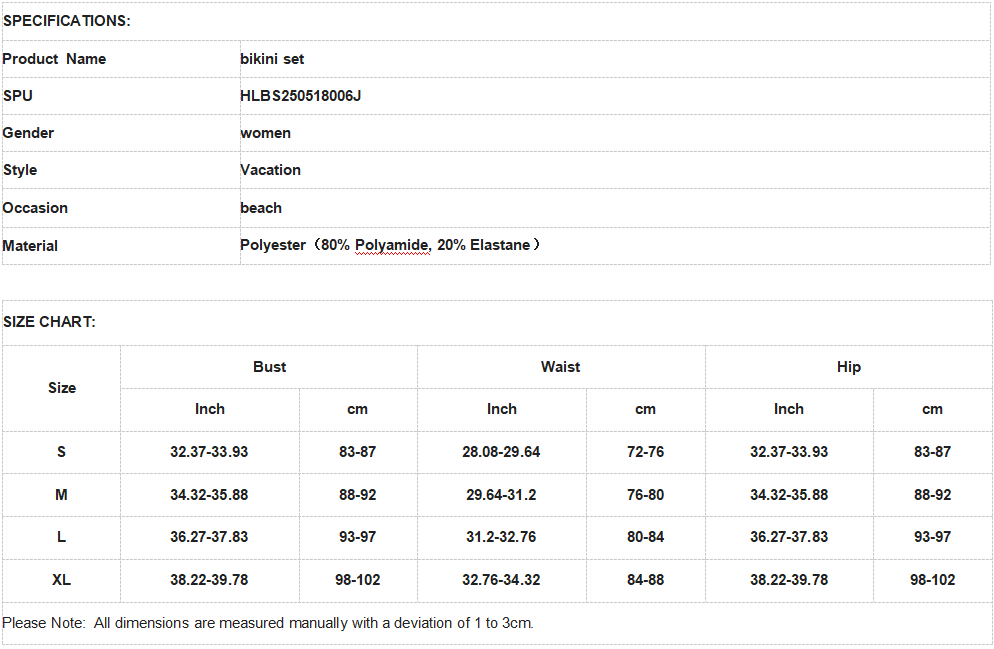994x649 pixels.
Task: Click the SPECIFICATIONS: heading
Action: pyautogui.click(x=67, y=21)
